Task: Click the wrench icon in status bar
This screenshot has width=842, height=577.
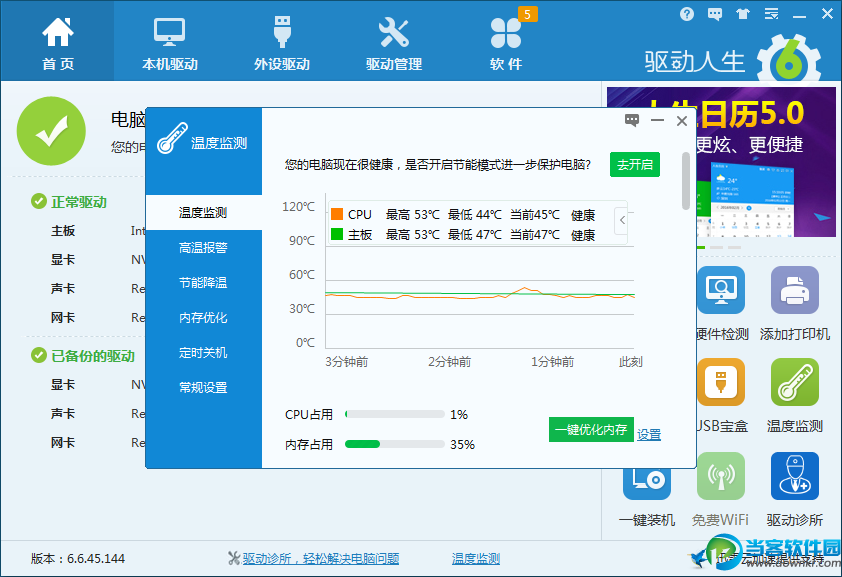Action: [234, 559]
